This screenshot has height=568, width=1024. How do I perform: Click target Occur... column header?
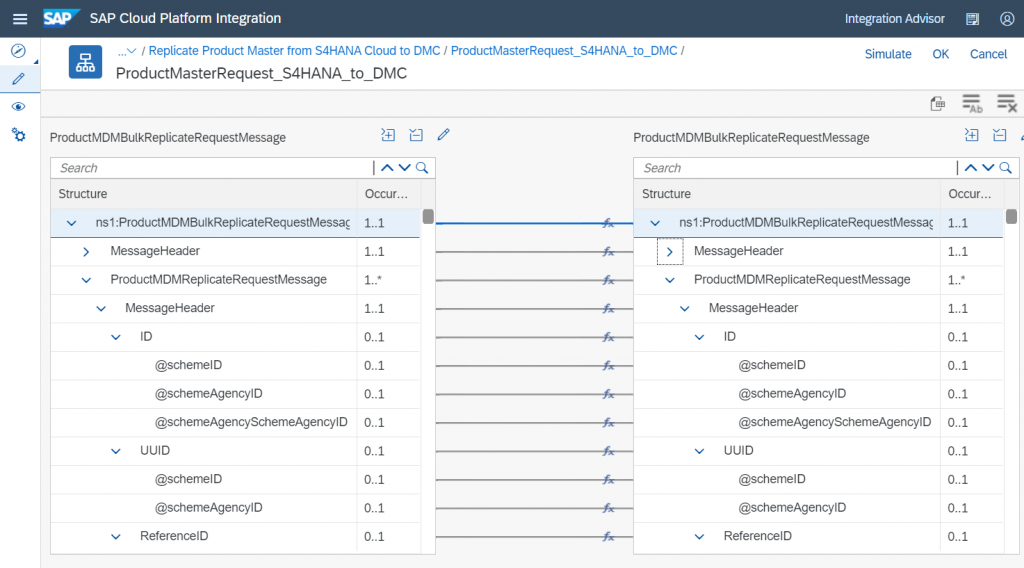(x=970, y=194)
